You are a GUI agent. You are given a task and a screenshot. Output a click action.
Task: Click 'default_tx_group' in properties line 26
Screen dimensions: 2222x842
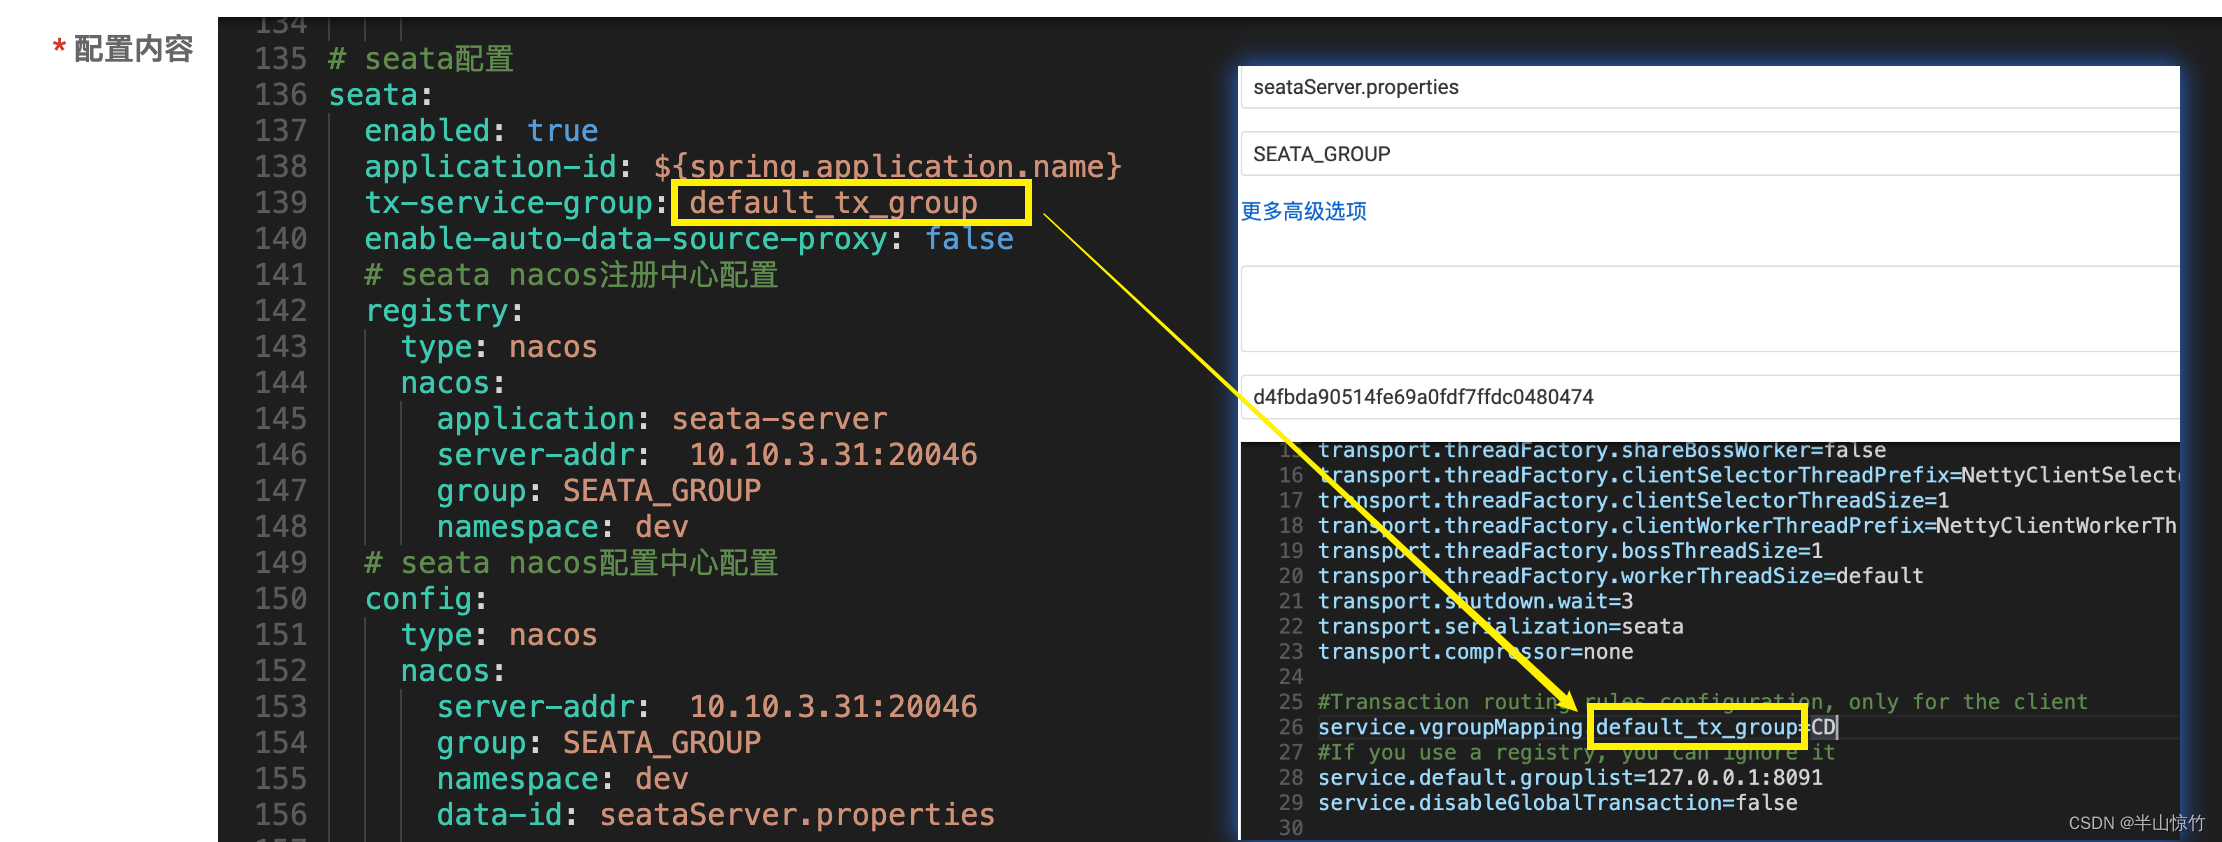[1697, 727]
